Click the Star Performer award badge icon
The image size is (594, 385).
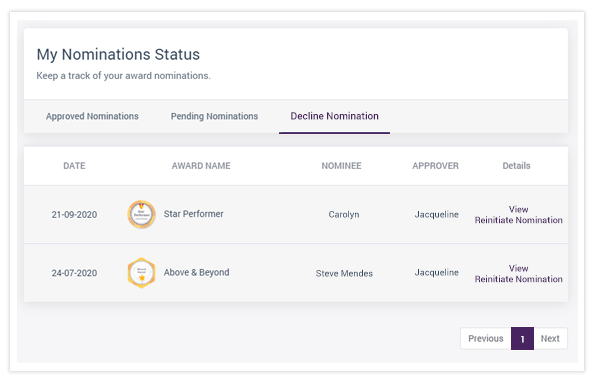click(x=141, y=214)
